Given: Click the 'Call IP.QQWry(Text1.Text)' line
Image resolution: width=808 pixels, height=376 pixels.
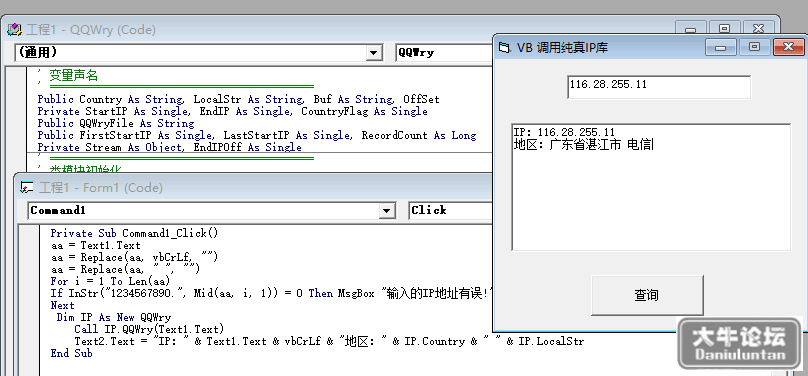Looking at the screenshot, I should click(x=149, y=329).
